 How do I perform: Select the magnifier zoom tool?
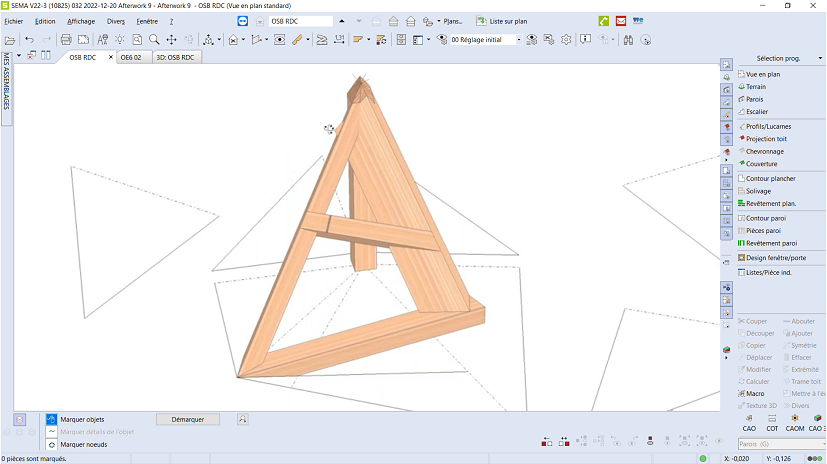(153, 40)
